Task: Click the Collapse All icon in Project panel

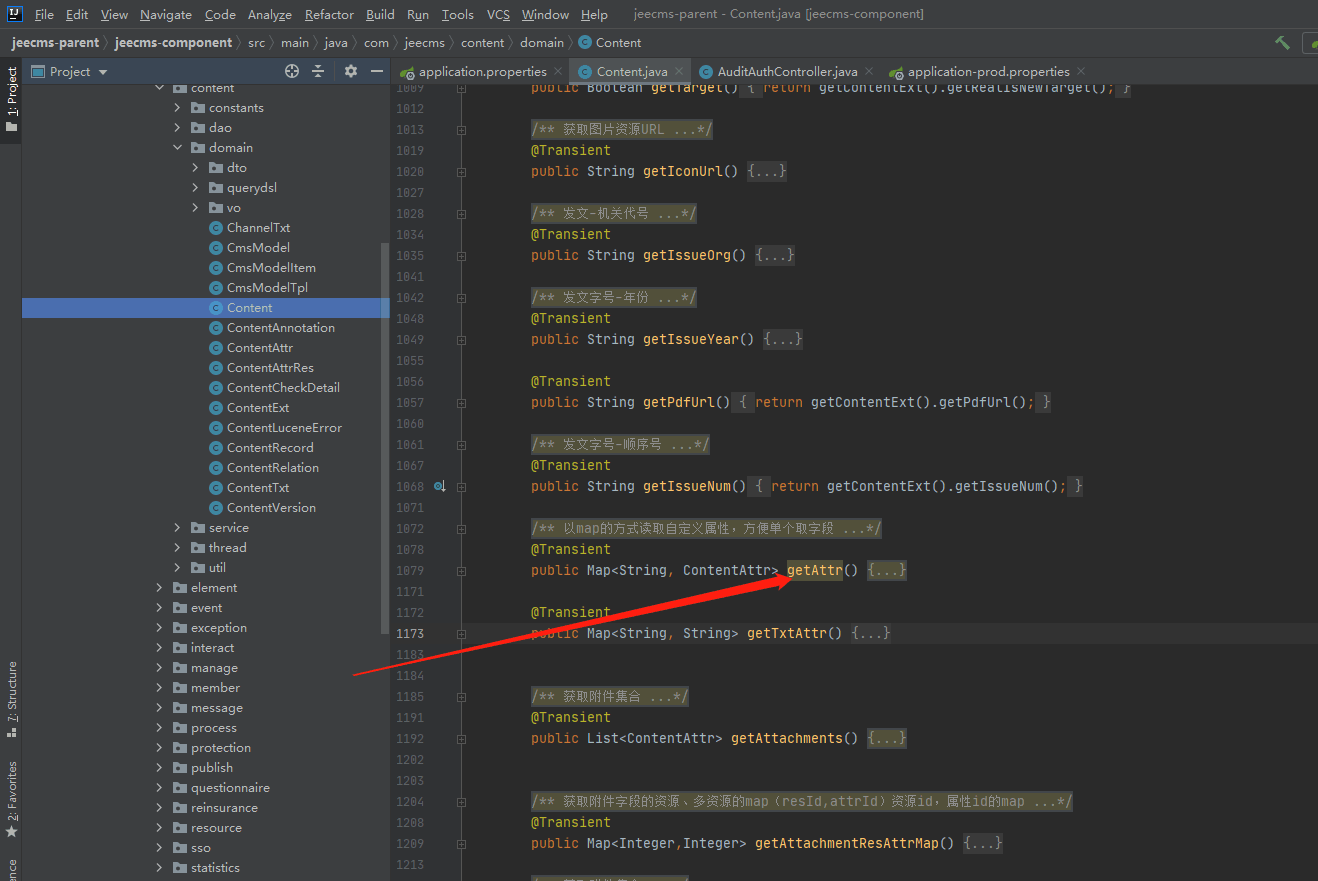Action: click(318, 71)
